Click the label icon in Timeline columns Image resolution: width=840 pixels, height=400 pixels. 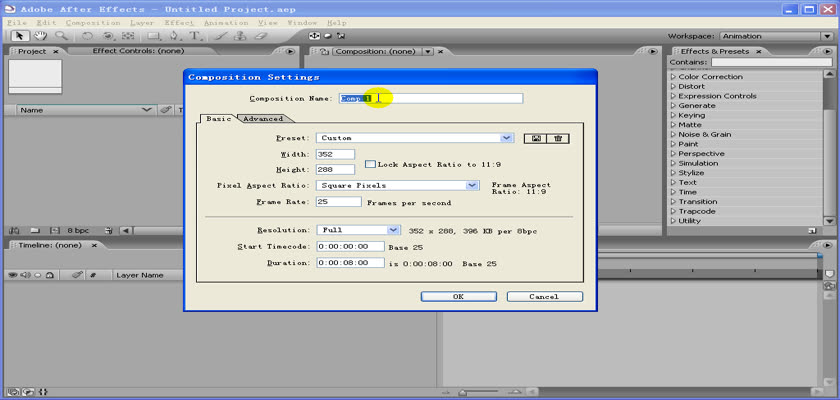click(x=78, y=275)
